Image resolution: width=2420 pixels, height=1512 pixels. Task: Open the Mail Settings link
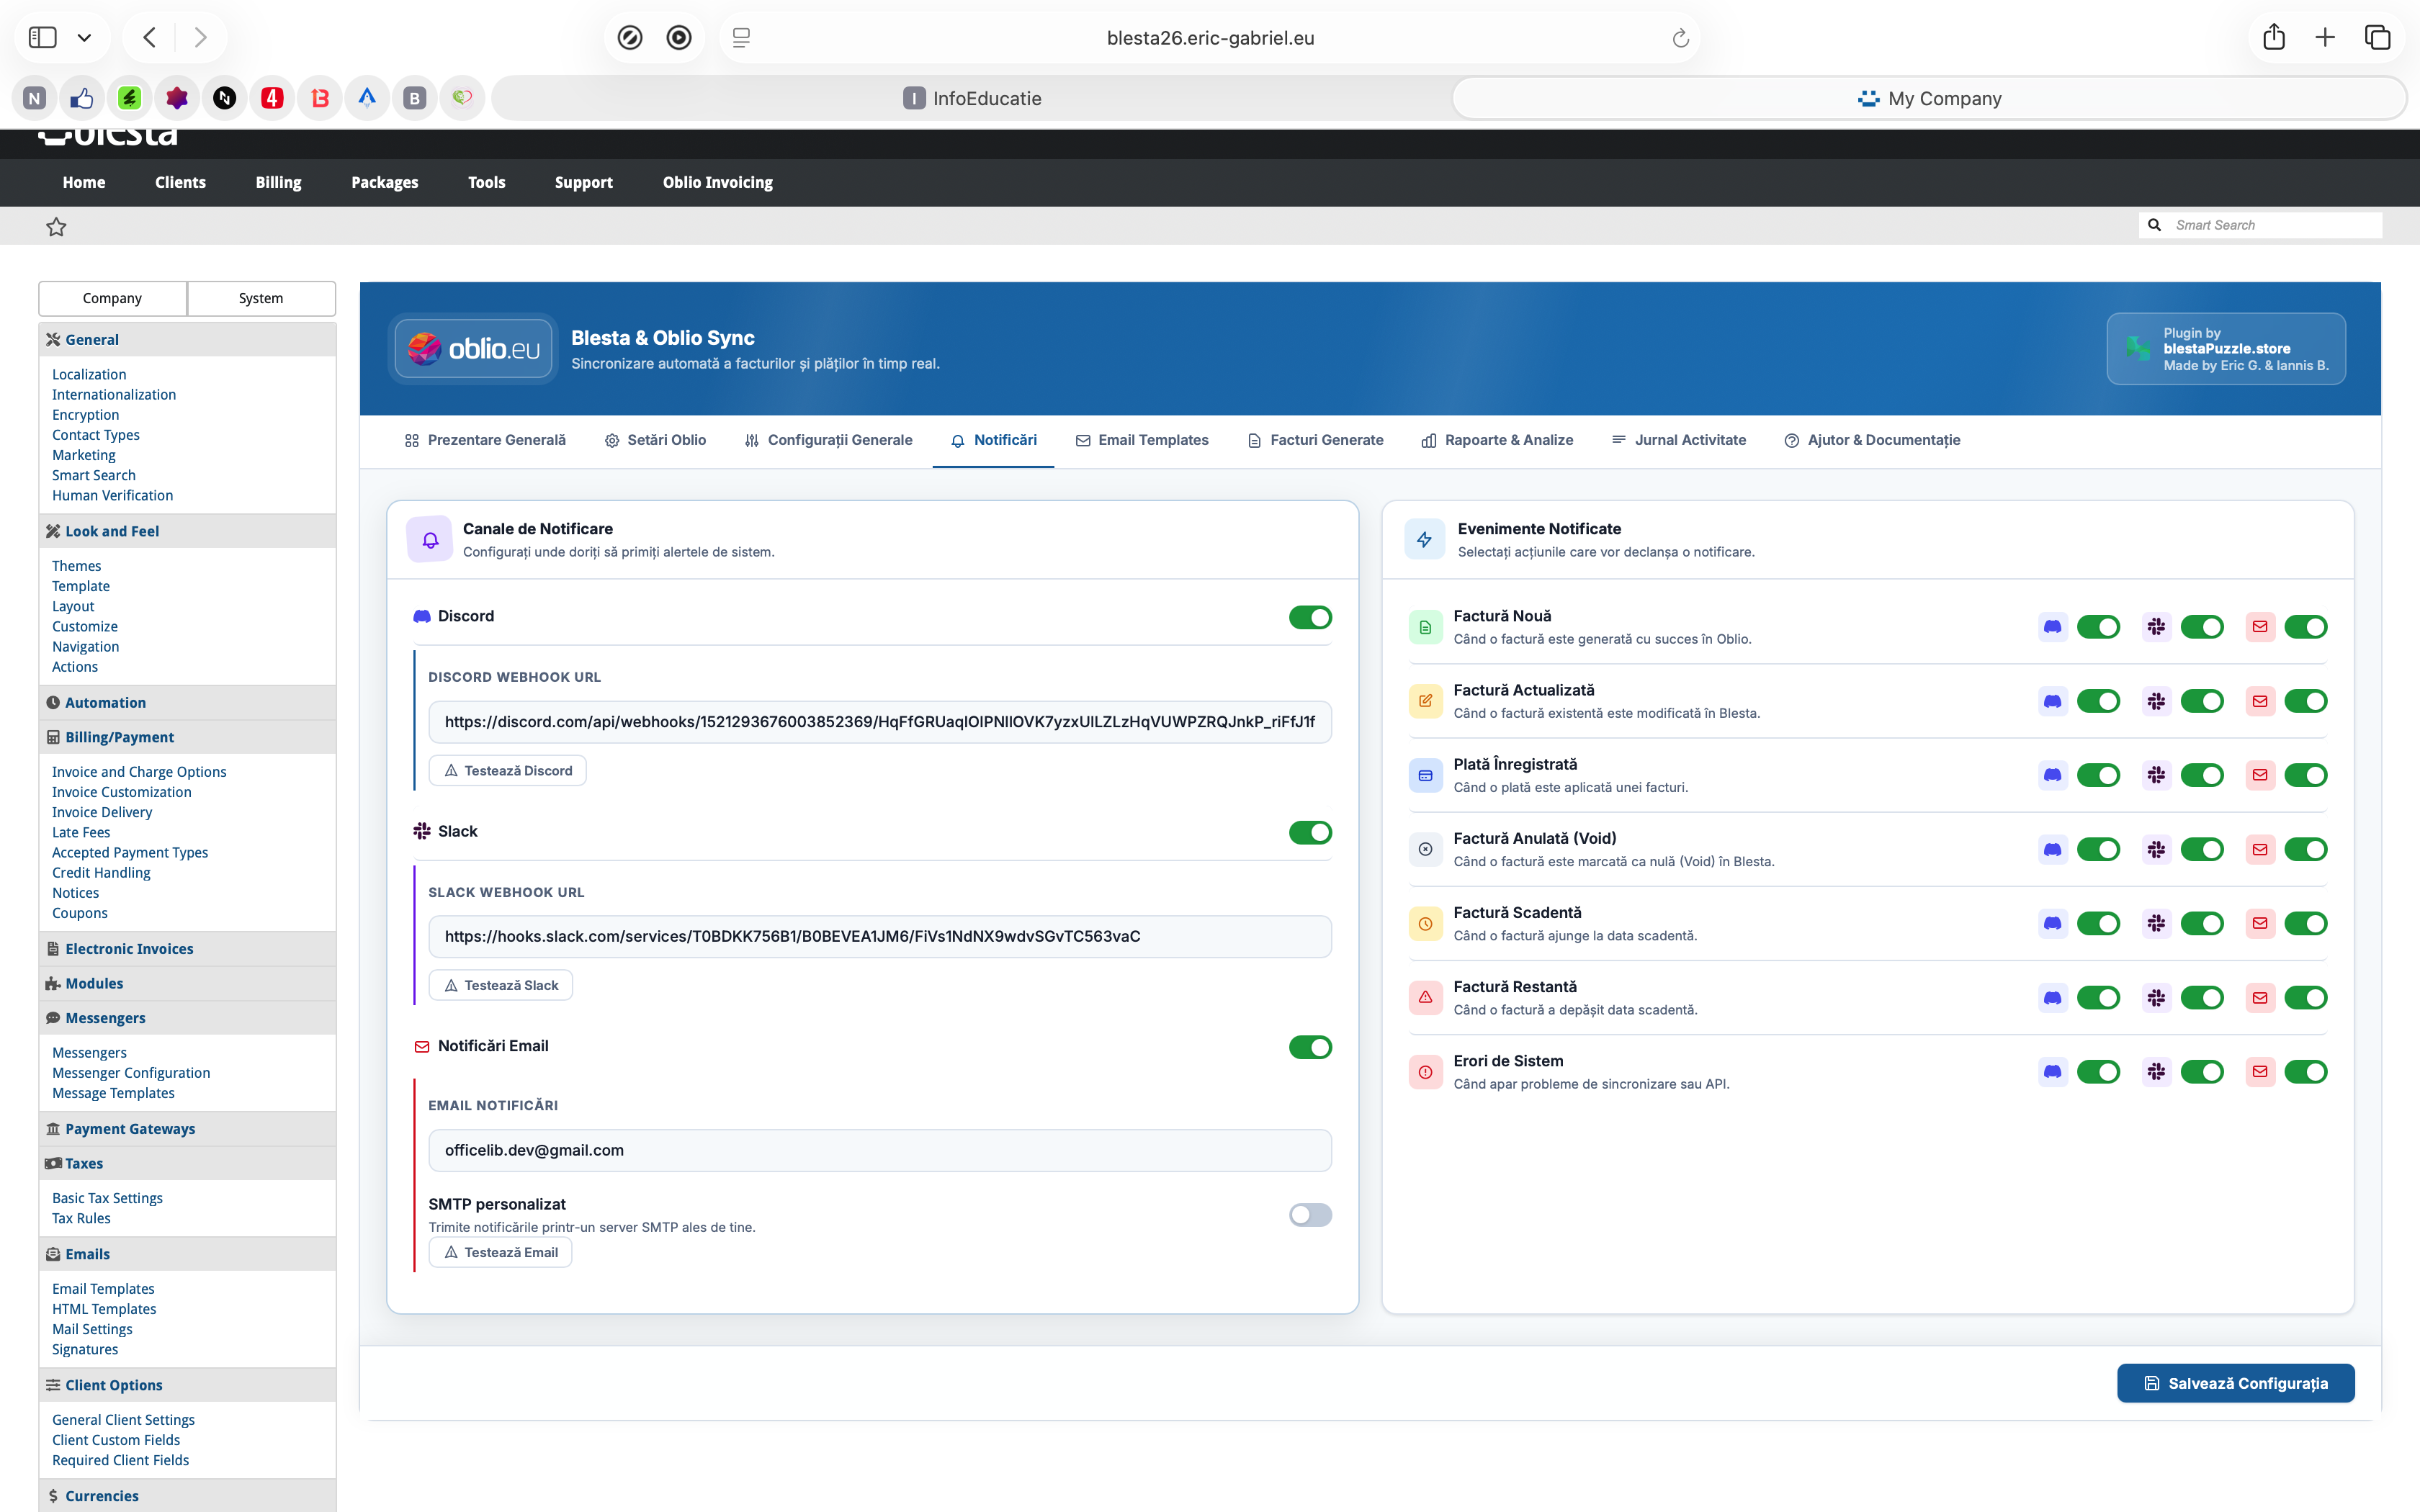pyautogui.click(x=92, y=1329)
